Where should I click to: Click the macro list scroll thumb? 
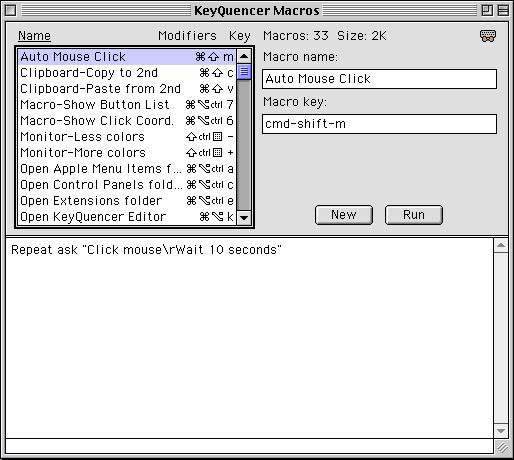(x=244, y=72)
